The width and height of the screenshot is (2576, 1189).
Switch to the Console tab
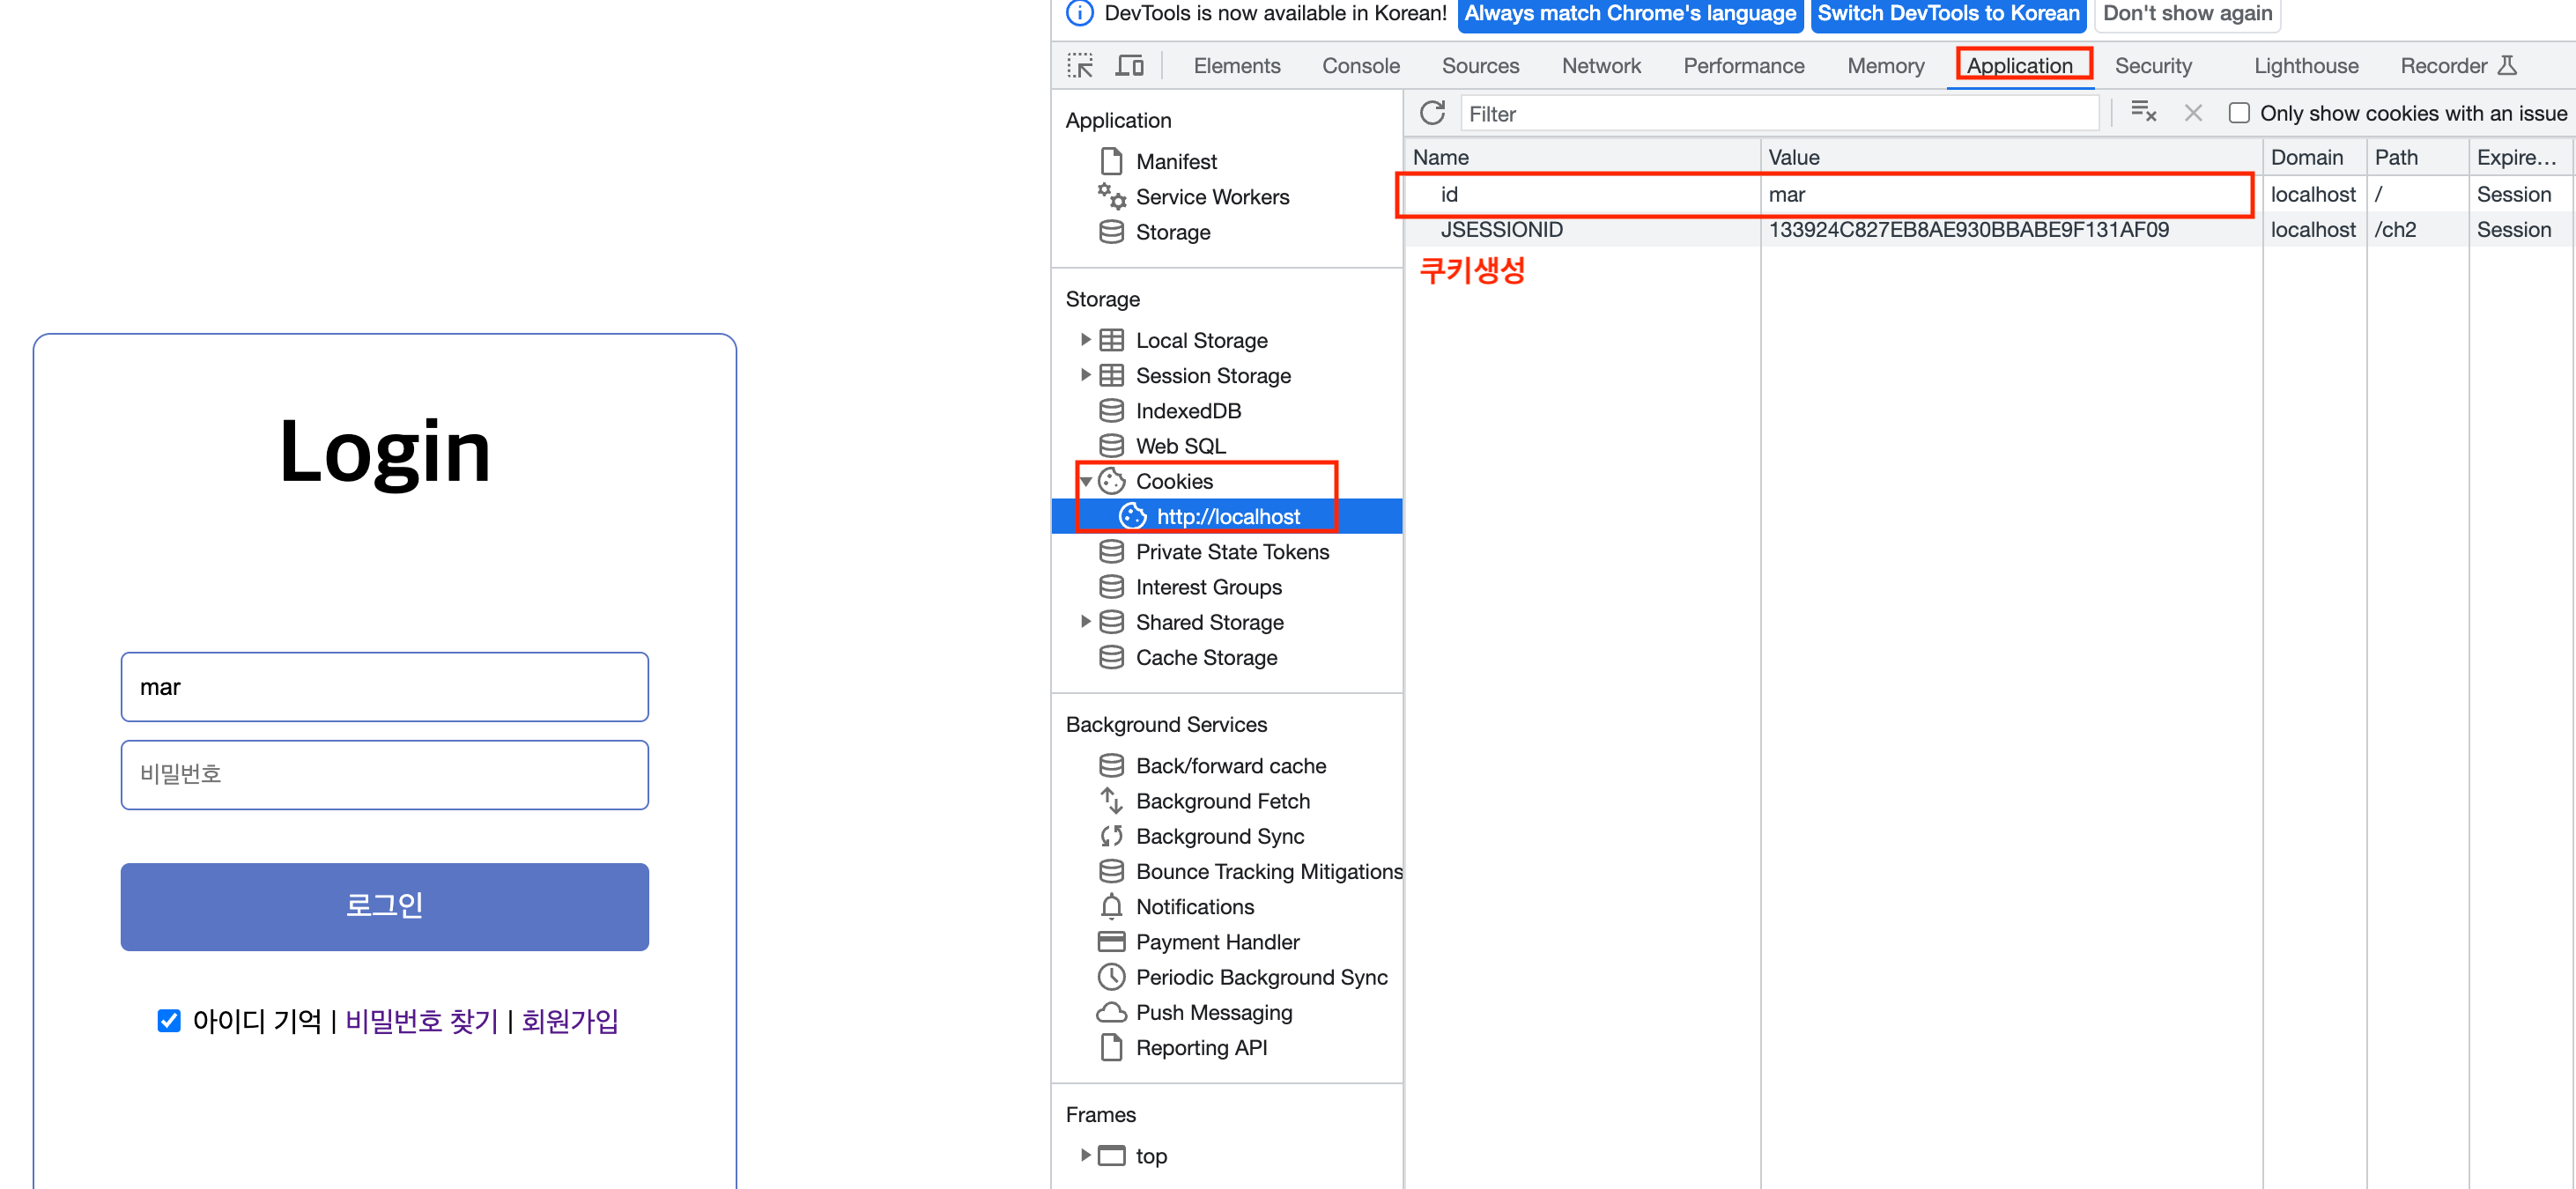[1360, 66]
